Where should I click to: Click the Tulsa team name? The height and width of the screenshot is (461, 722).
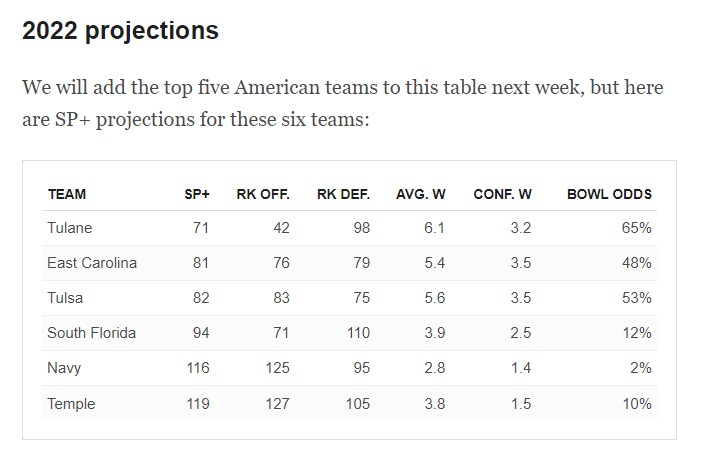coord(65,298)
